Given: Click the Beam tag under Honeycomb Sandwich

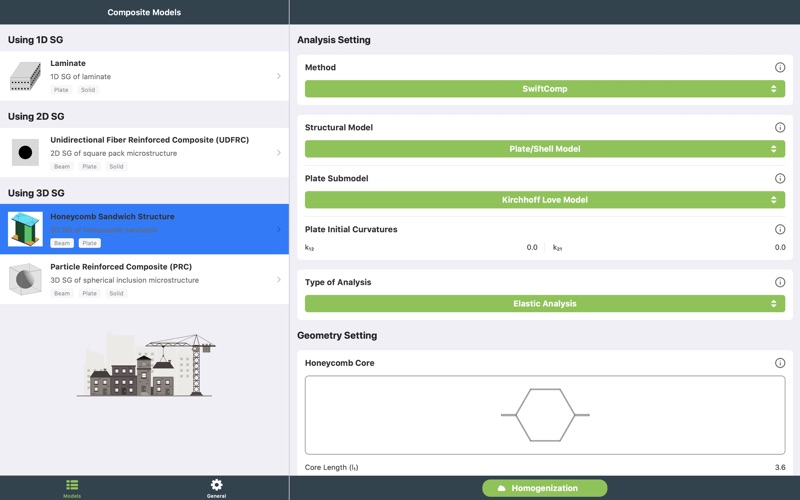Looking at the screenshot, I should (62, 243).
